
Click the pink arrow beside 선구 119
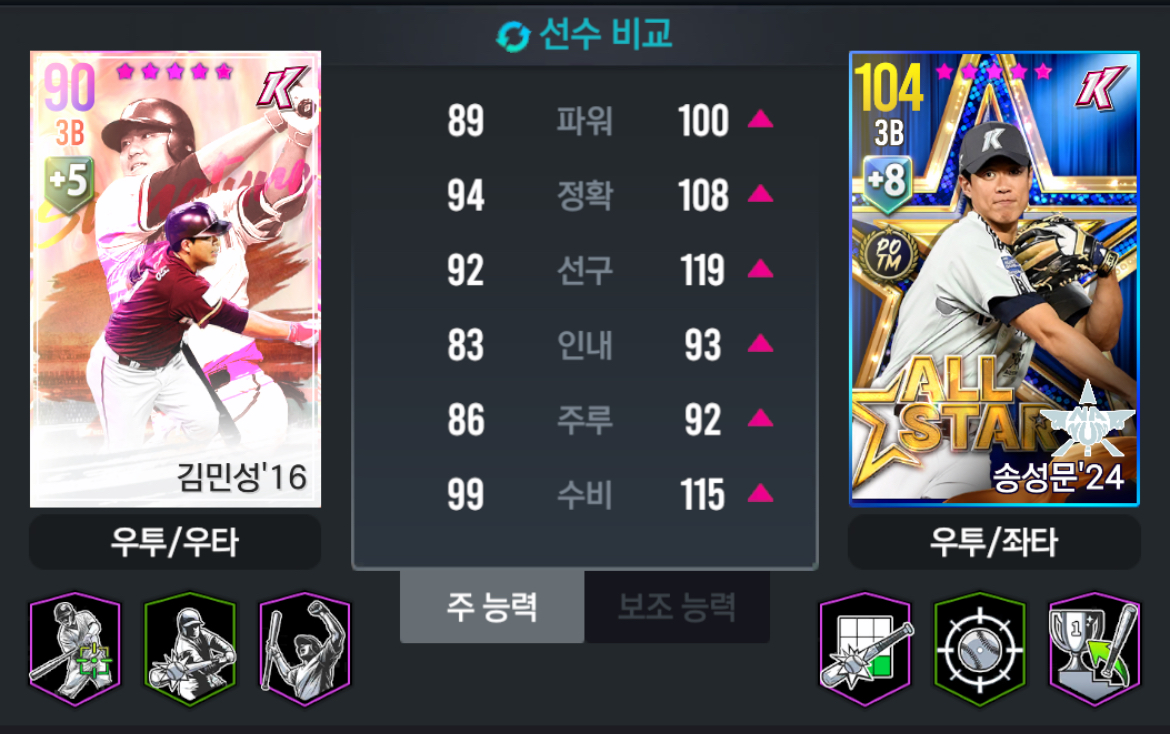760,269
